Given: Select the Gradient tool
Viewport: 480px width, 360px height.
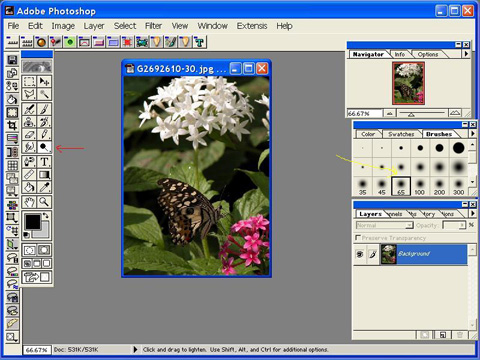Looking at the screenshot, I should [x=44, y=174].
